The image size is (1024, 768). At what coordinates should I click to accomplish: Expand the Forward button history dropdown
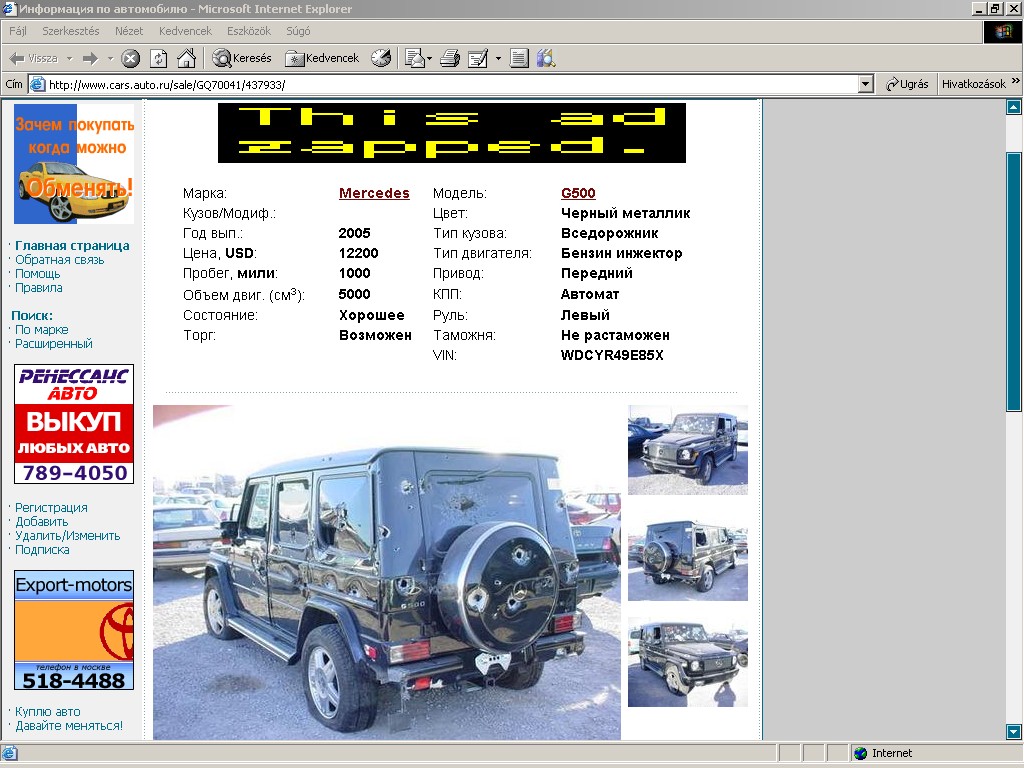click(x=110, y=59)
